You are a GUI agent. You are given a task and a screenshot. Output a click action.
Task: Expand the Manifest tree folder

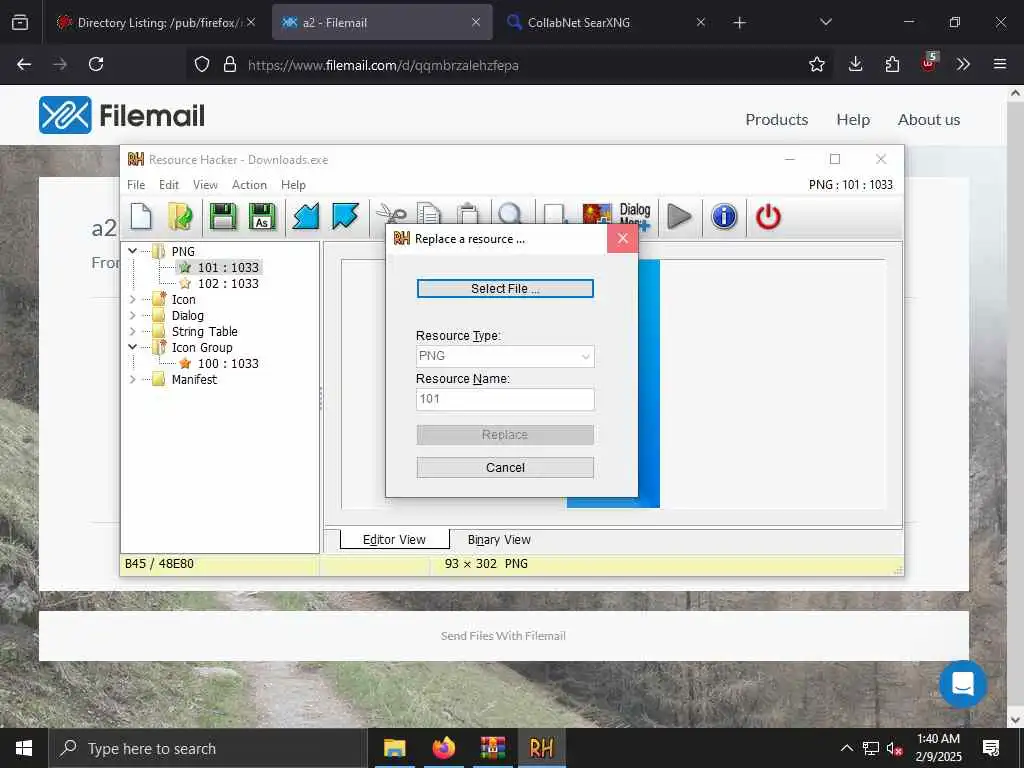click(133, 379)
